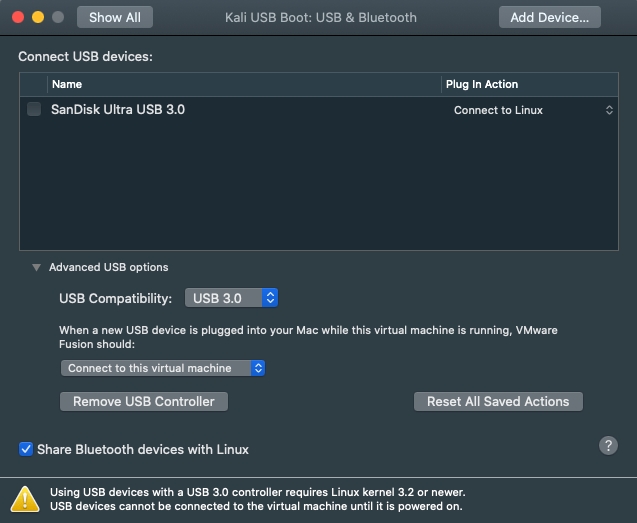Close the USB & Bluetooth settings window
The image size is (637, 523).
point(18,17)
